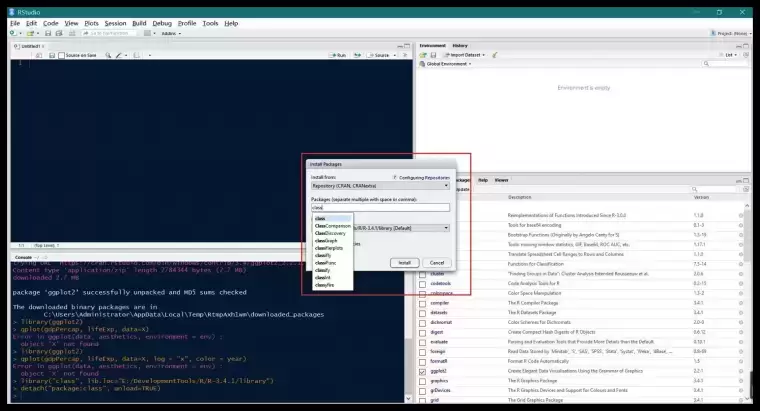This screenshot has height=411, width=760.
Task: Click the compile report notebook icon in editor
Action: [x=137, y=55]
